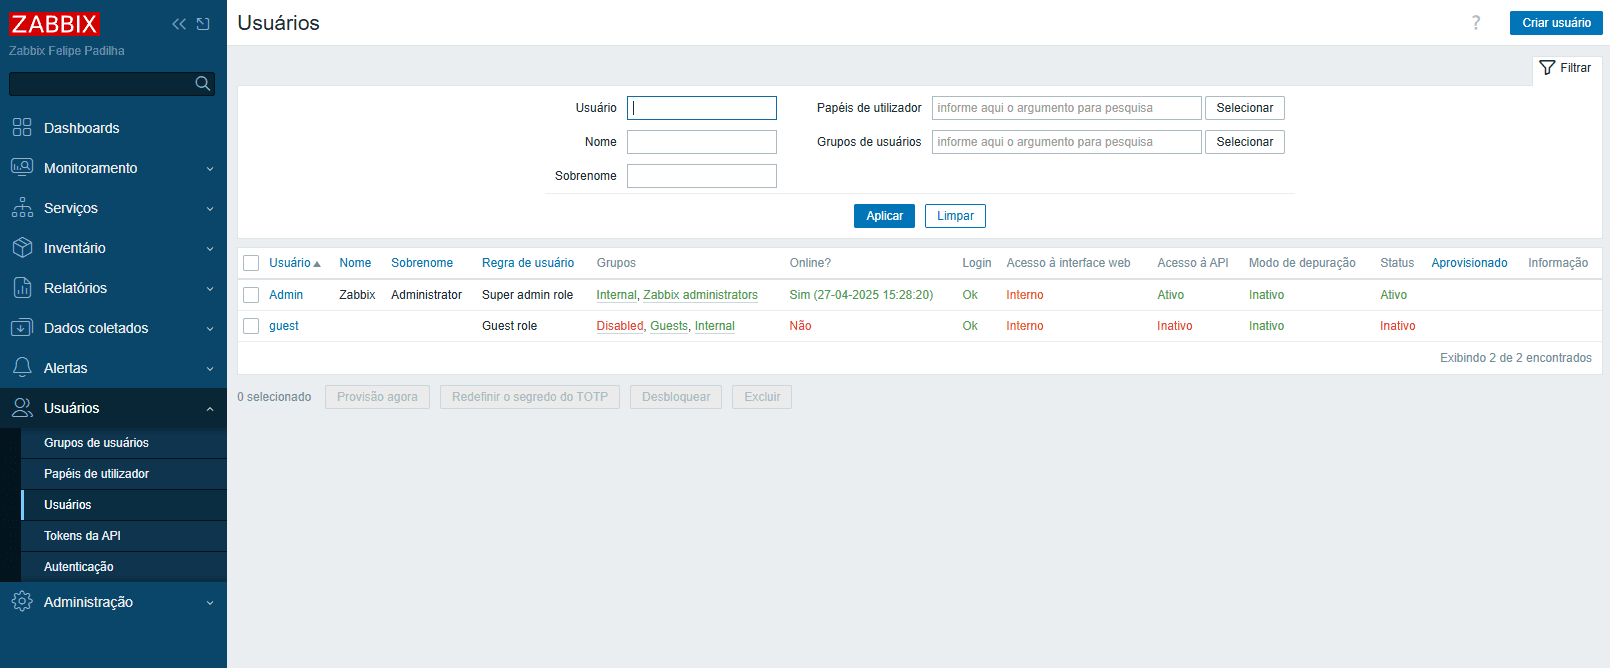Image resolution: width=1610 pixels, height=668 pixels.
Task: Check the guest row checkbox
Action: coord(251,326)
